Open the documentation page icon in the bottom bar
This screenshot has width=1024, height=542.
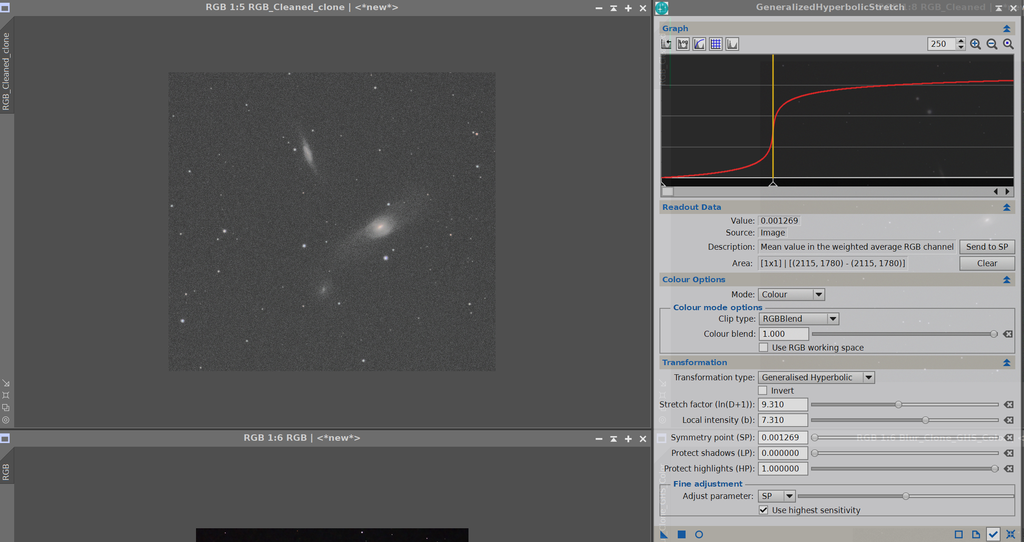click(x=976, y=534)
